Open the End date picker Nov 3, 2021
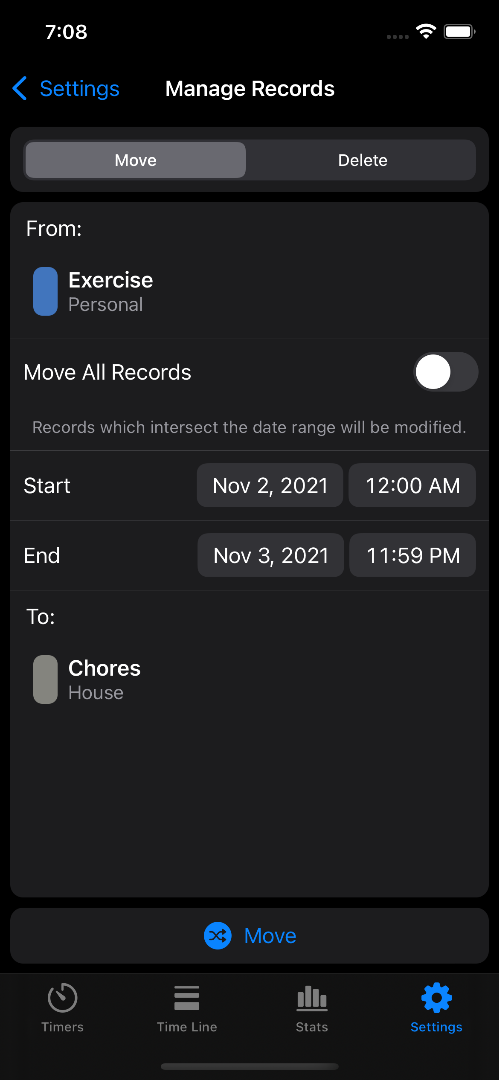 (271, 555)
